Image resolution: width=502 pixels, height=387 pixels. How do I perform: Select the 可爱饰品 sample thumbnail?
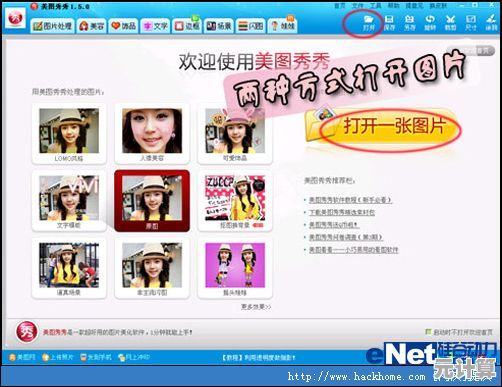(x=235, y=134)
